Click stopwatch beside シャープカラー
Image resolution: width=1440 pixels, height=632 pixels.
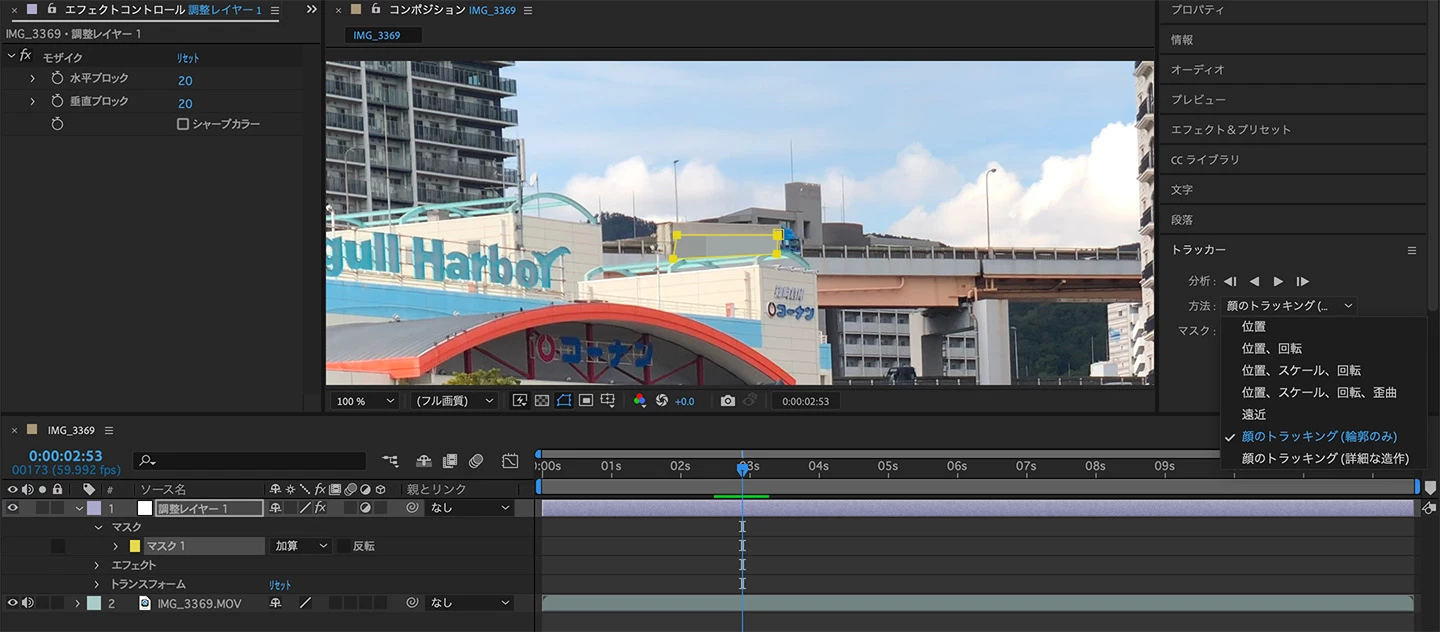point(57,124)
